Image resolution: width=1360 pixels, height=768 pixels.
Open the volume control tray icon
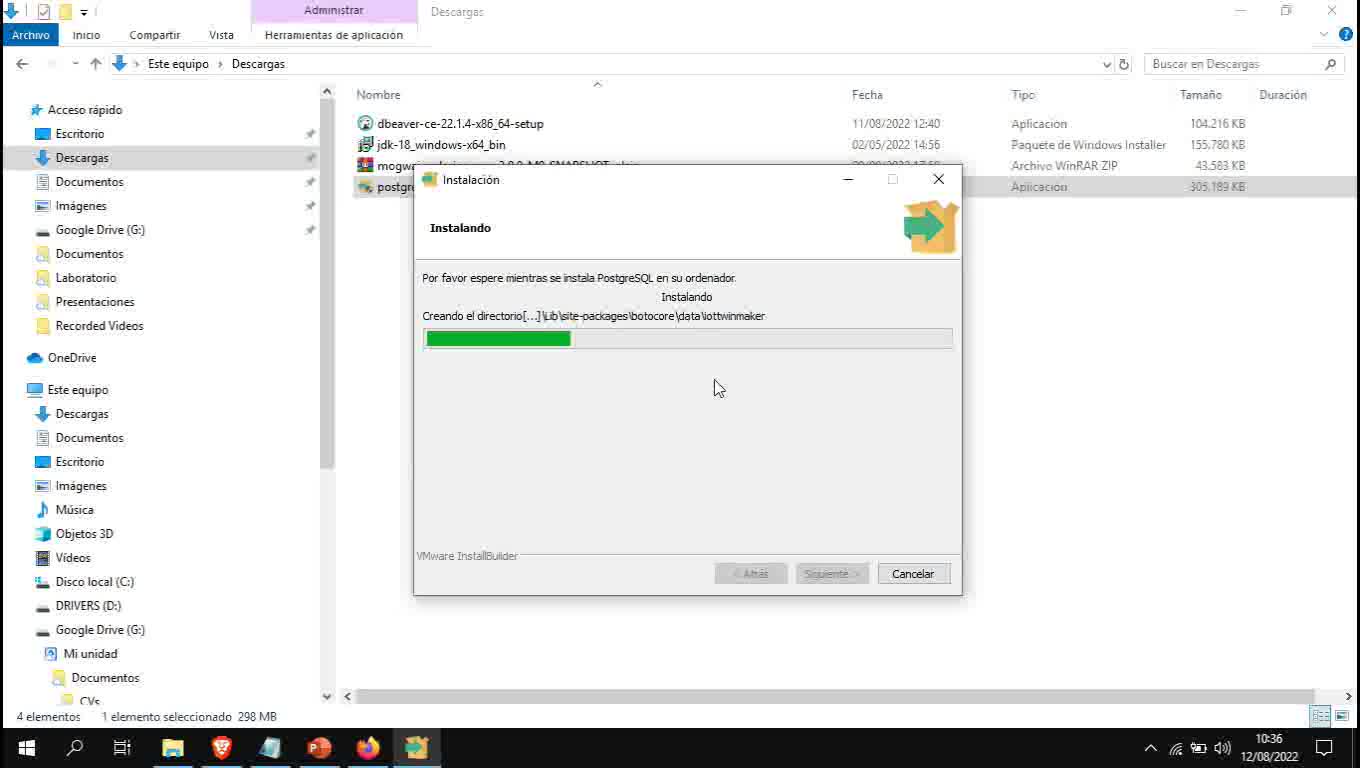1222,748
